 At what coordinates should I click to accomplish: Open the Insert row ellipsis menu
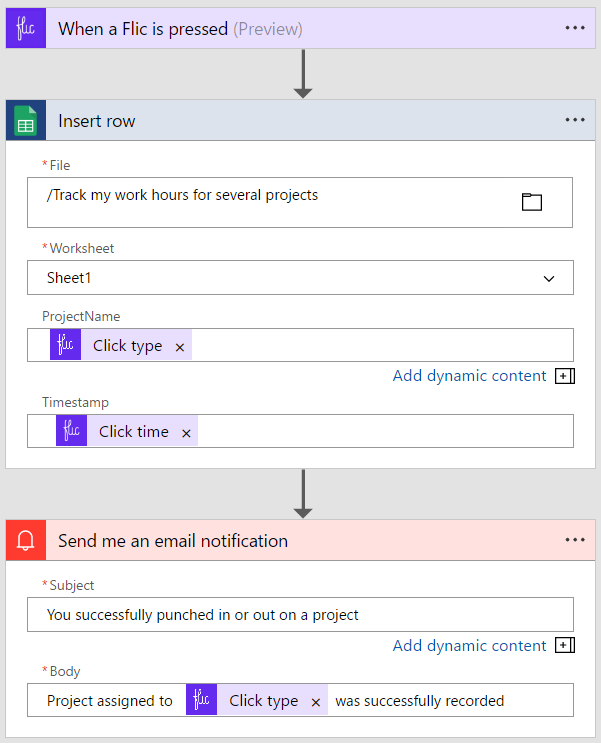click(x=575, y=120)
